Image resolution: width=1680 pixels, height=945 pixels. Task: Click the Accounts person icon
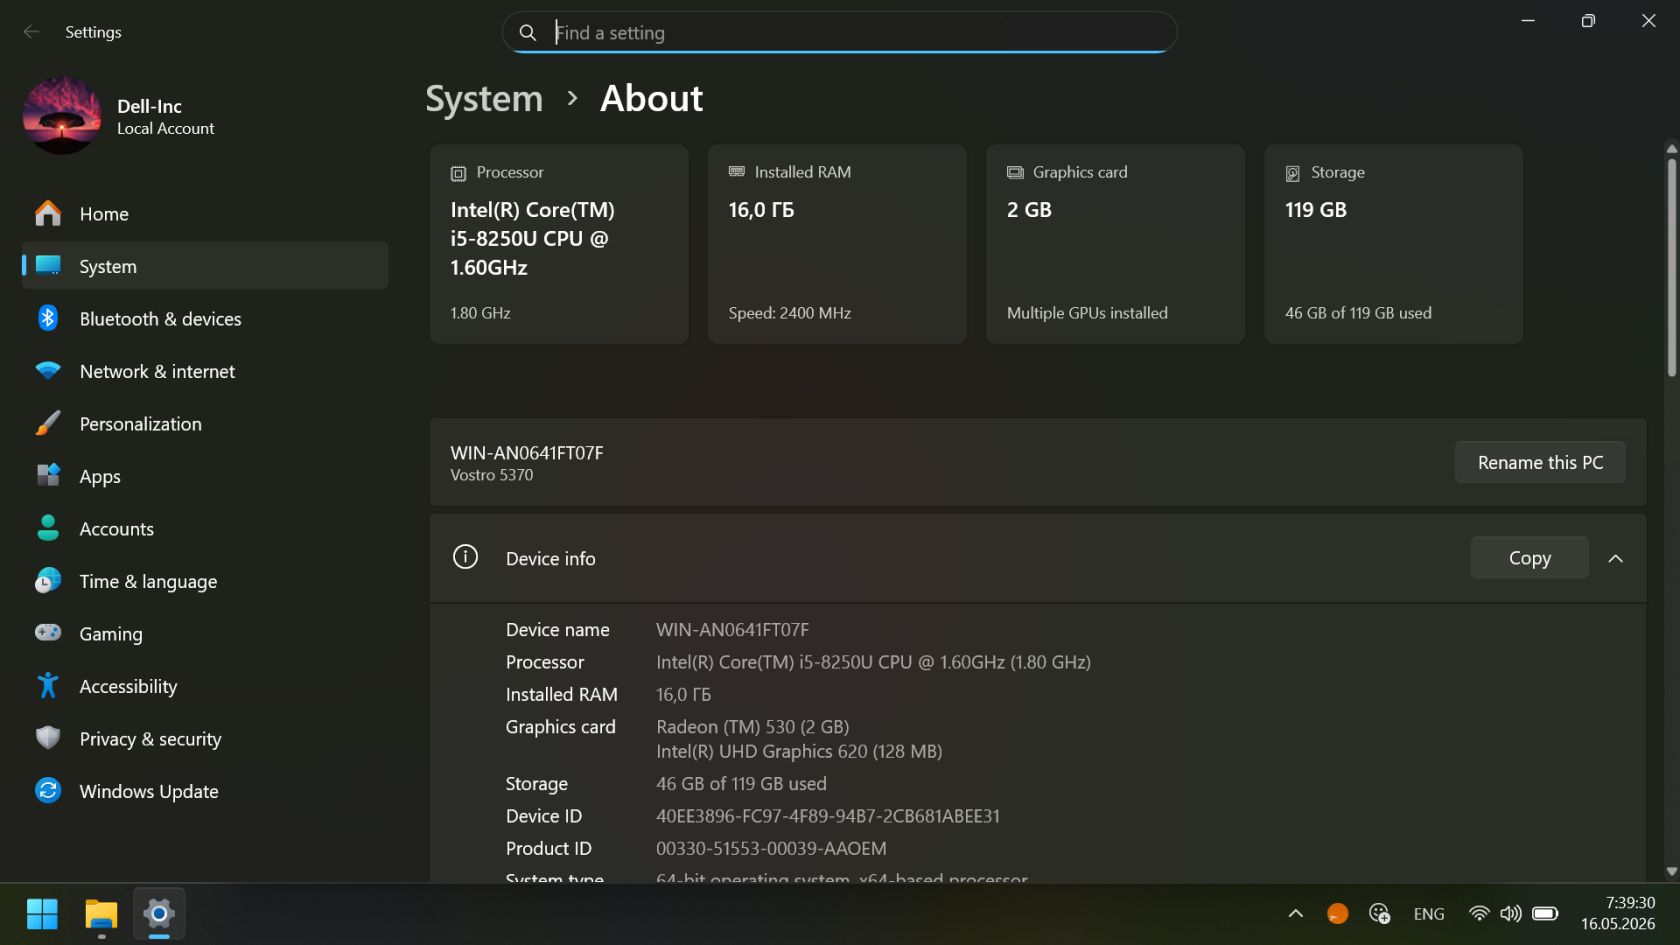click(48, 528)
